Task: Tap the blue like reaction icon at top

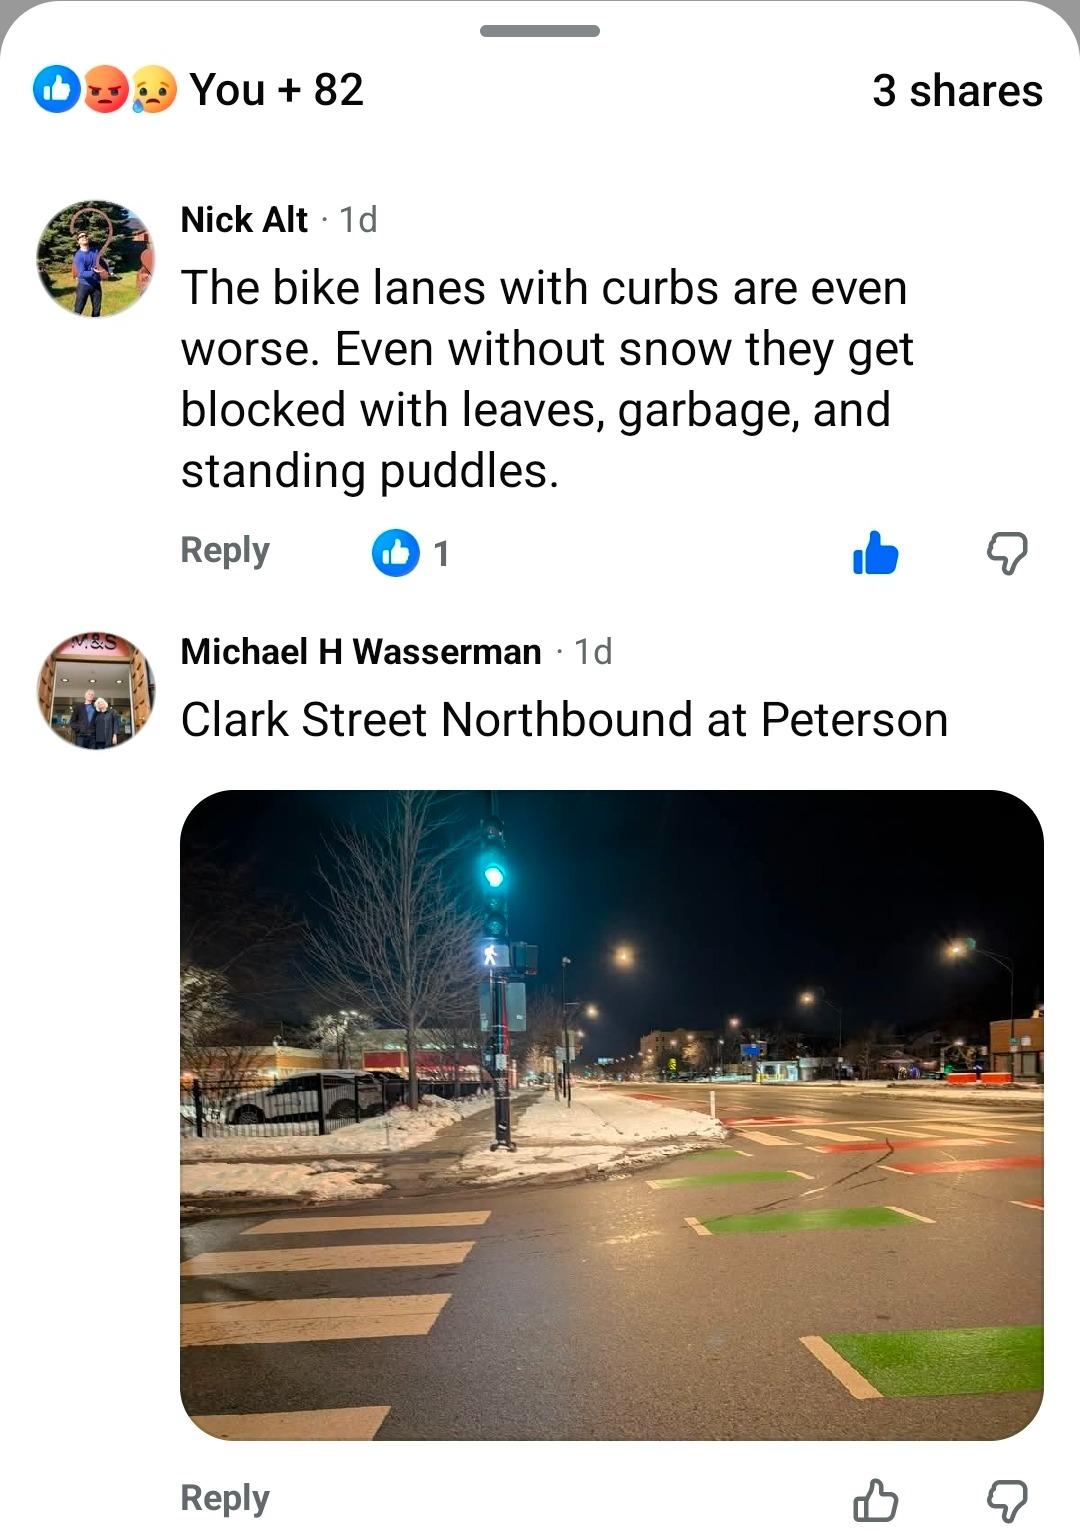Action: coord(57,90)
